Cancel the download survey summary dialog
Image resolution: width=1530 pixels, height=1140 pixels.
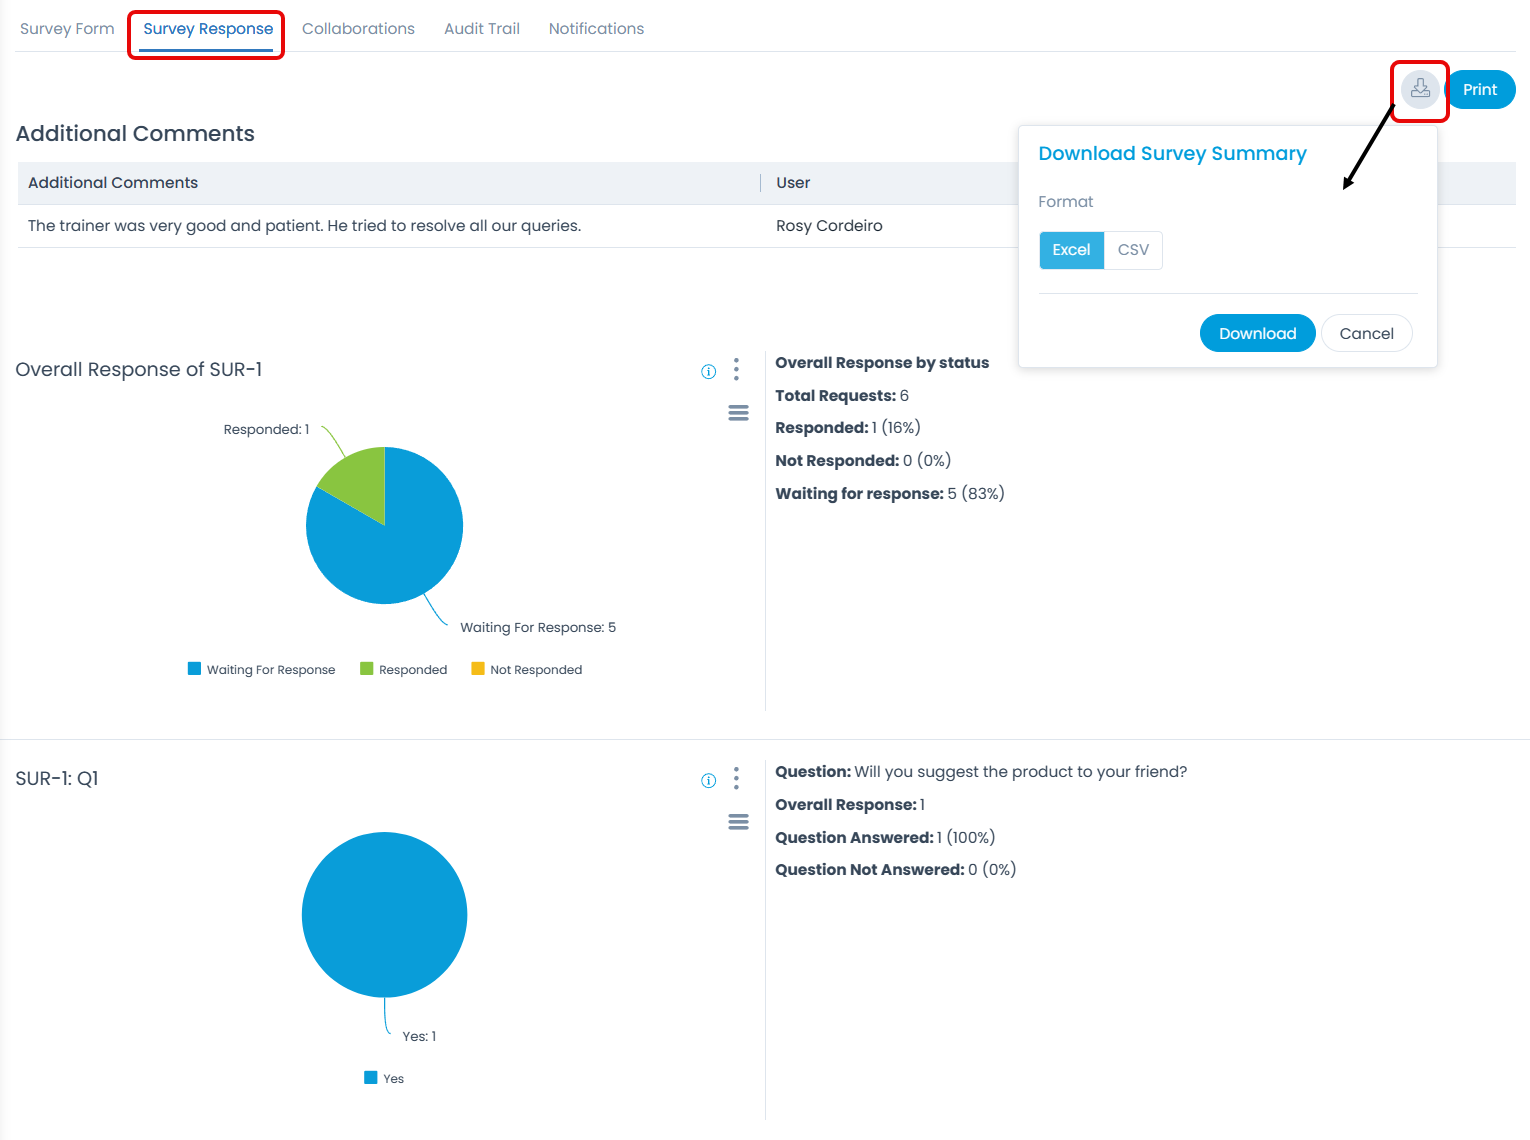tap(1366, 334)
